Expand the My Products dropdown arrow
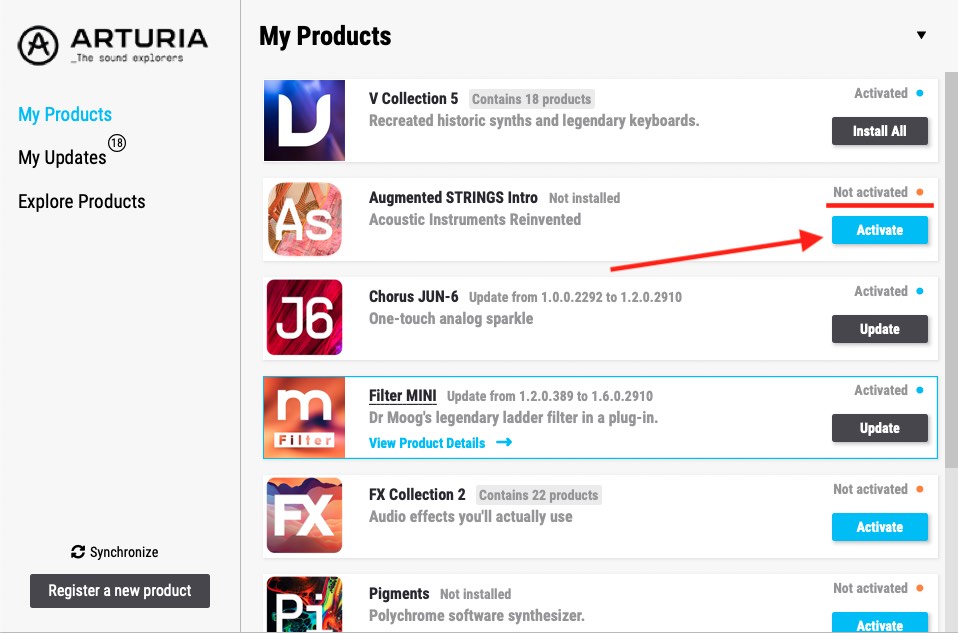This screenshot has width=958, height=633. 921,35
